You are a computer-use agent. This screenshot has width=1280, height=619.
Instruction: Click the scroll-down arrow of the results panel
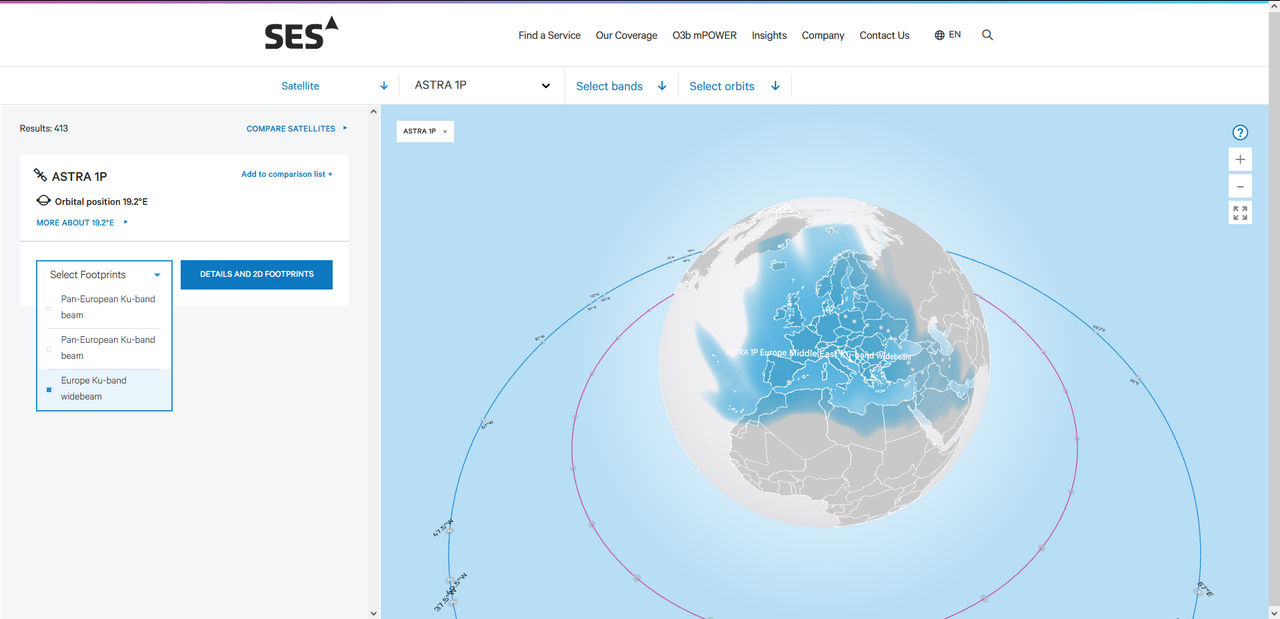point(374,613)
